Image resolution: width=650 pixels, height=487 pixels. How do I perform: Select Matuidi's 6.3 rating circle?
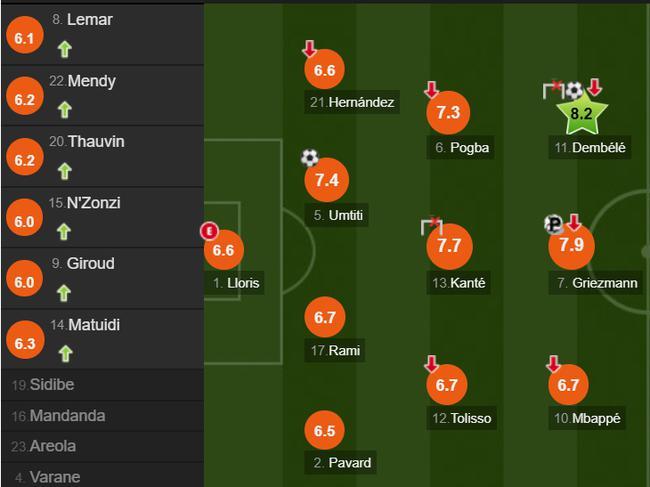coord(25,343)
